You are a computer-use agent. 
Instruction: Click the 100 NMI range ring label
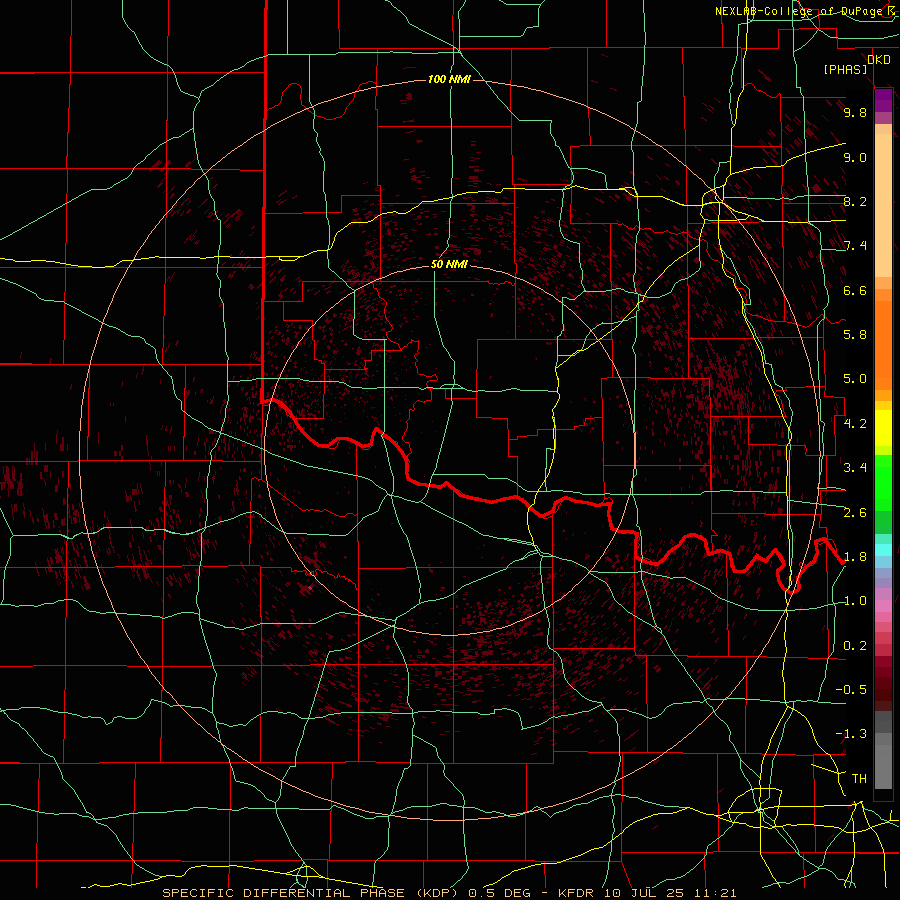(449, 79)
